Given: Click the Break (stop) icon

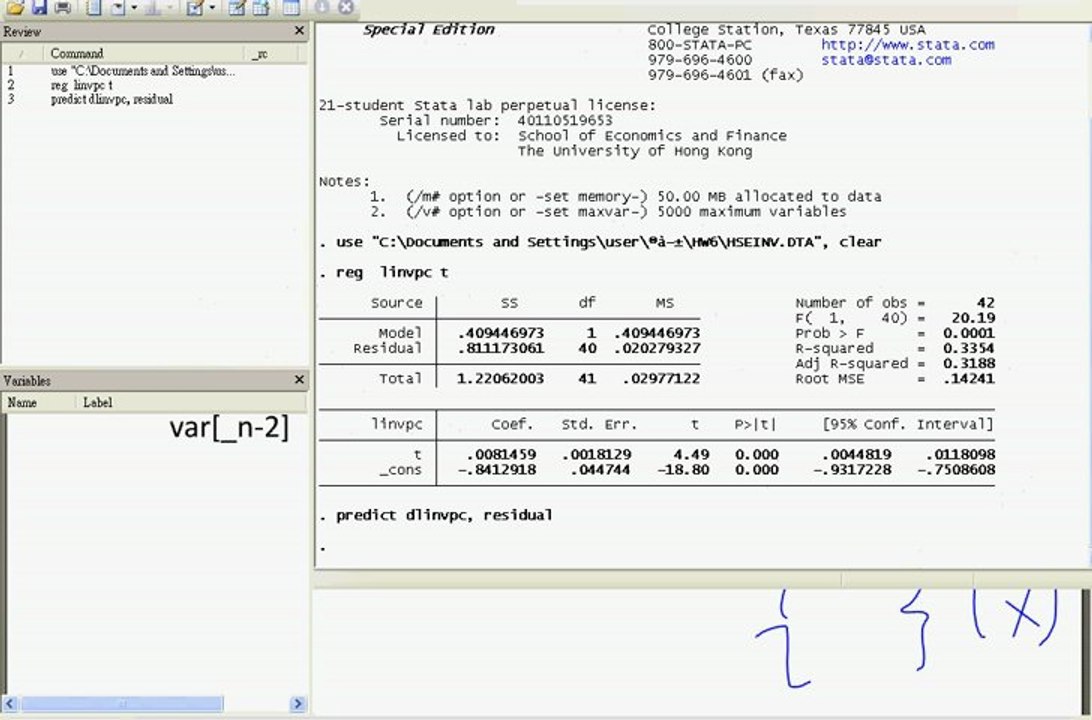Looking at the screenshot, I should tap(345, 7).
